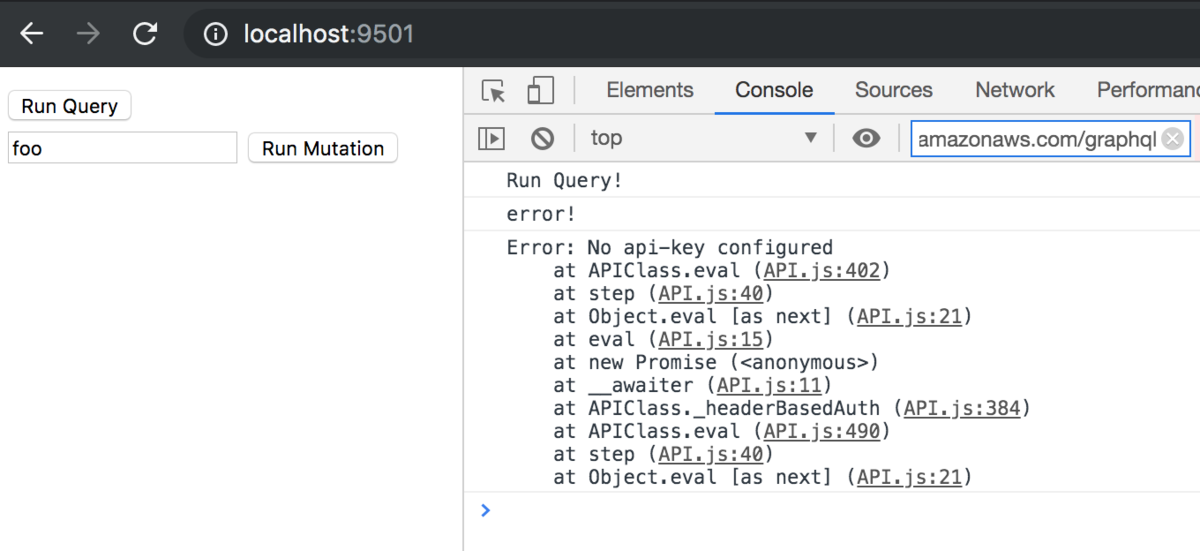Open the API.js:11 source link

(768, 385)
